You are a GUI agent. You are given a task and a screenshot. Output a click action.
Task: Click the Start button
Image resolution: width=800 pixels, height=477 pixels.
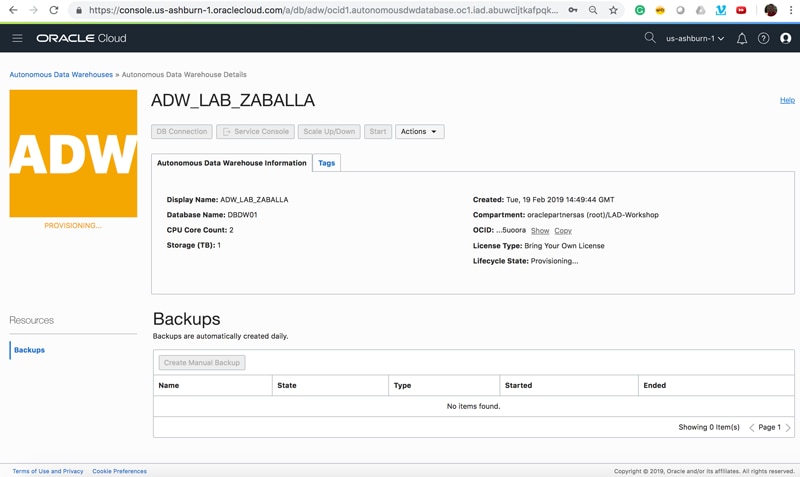378,132
